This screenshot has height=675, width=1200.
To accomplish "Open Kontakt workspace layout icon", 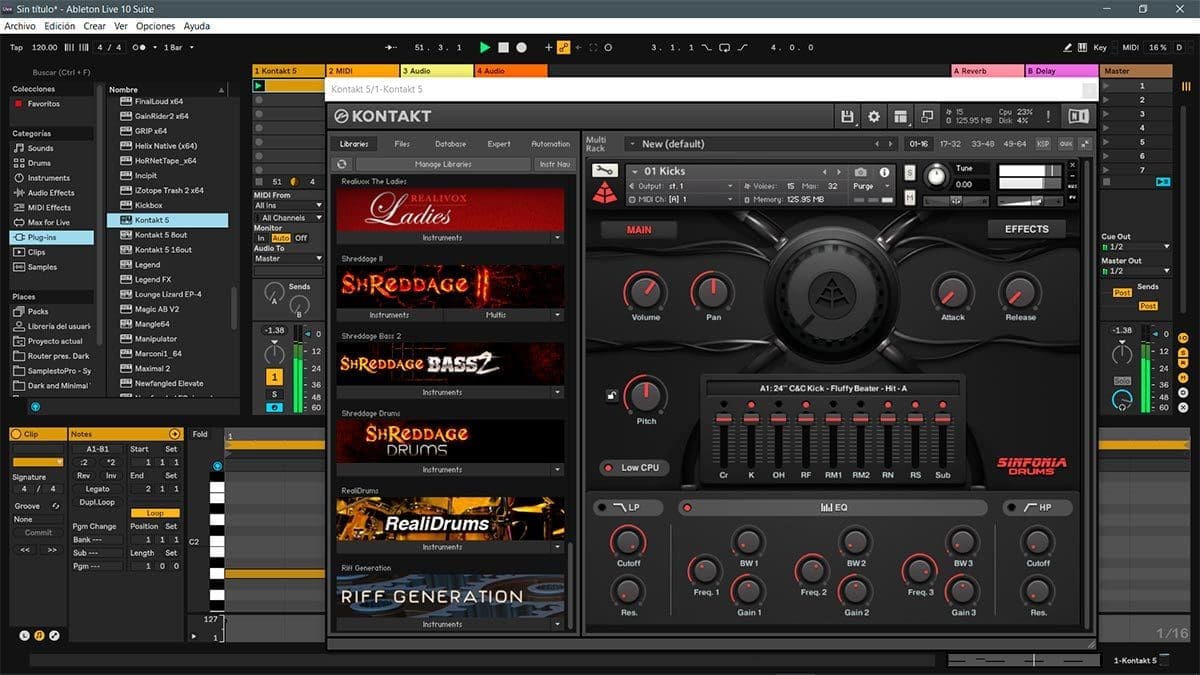I will point(901,117).
